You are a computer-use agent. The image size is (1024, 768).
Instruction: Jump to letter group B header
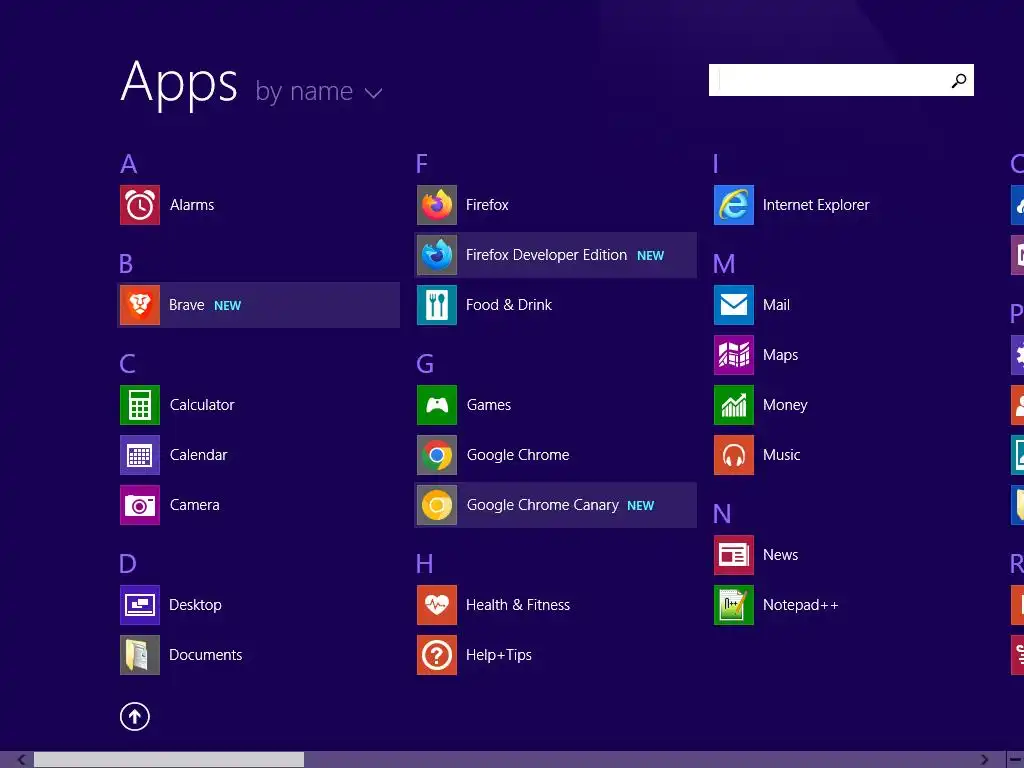tap(126, 264)
